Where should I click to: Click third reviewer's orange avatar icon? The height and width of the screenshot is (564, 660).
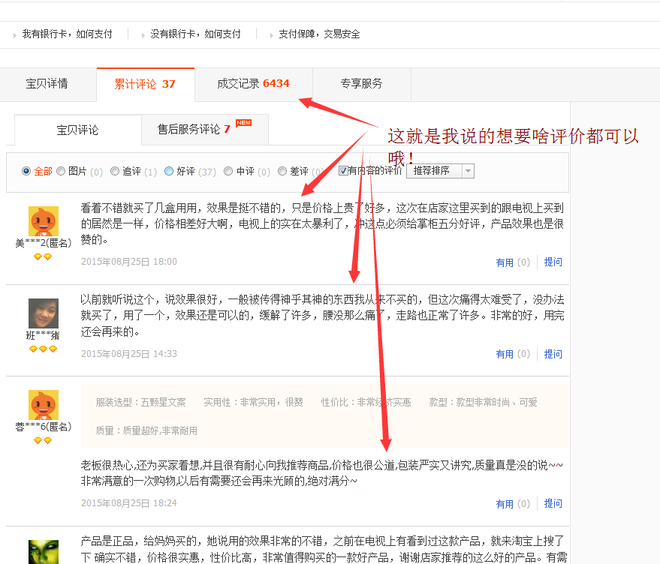click(42, 405)
